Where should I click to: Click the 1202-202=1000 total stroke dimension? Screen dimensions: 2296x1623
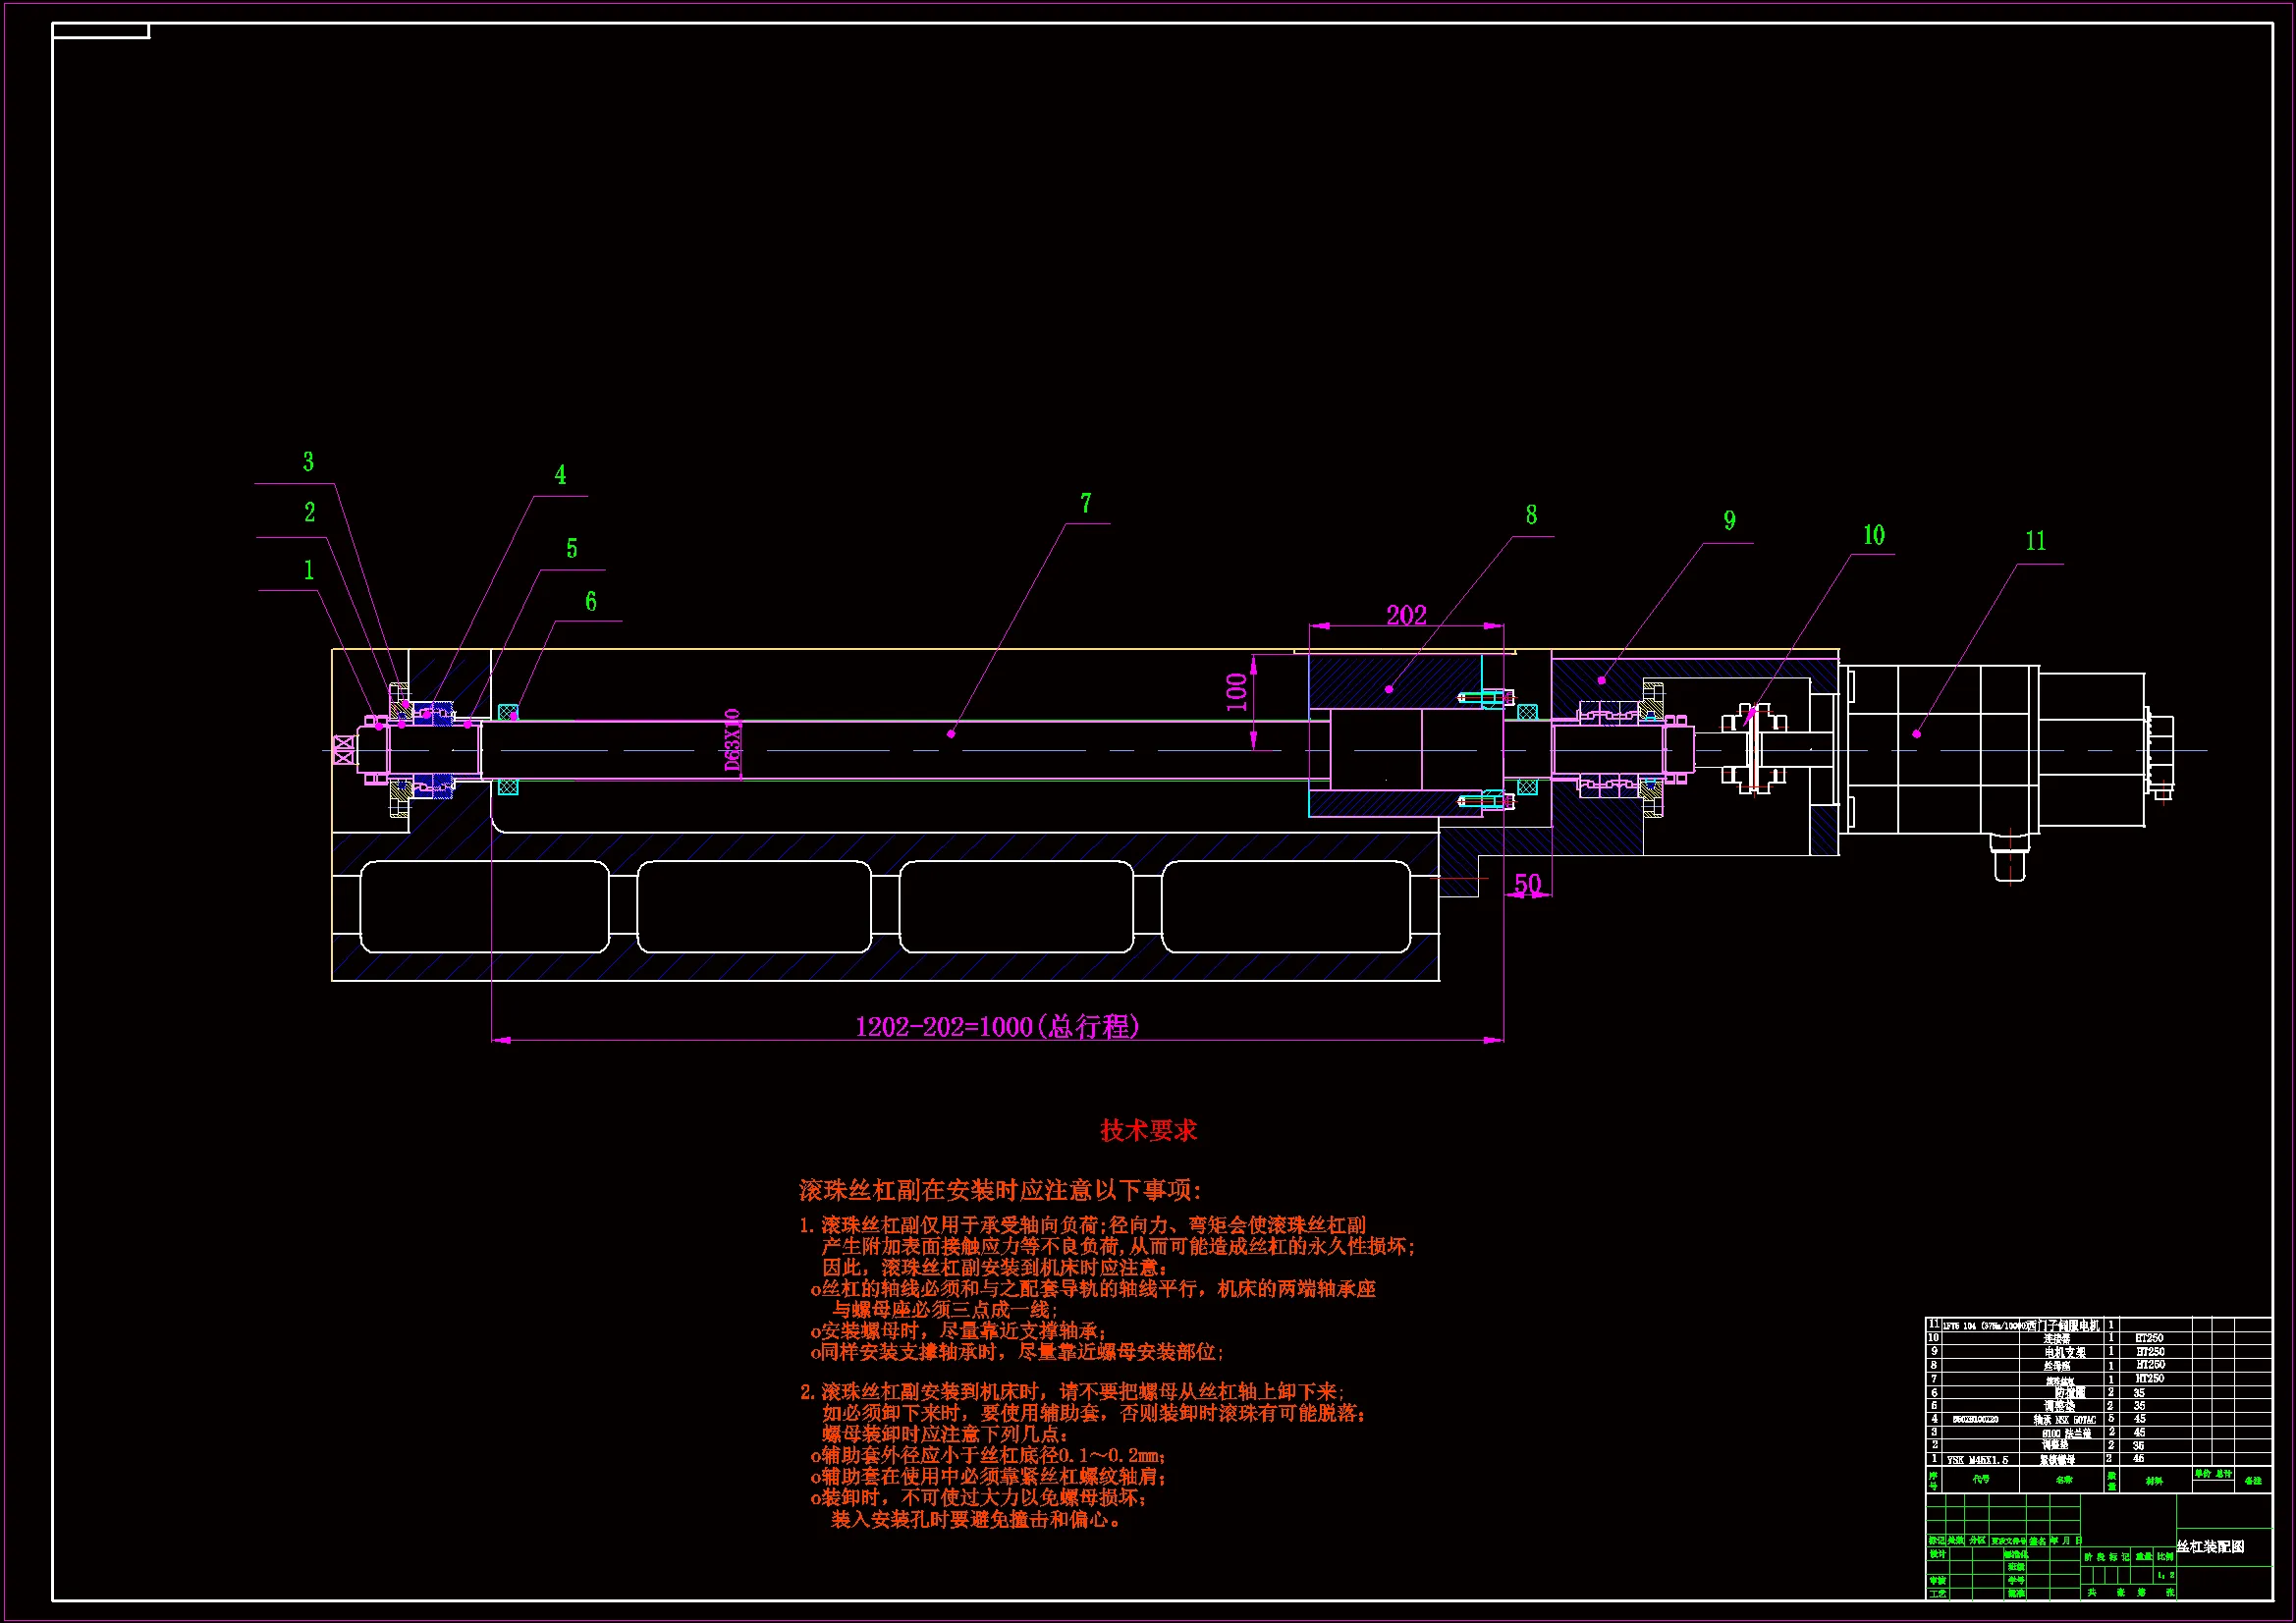click(997, 1027)
